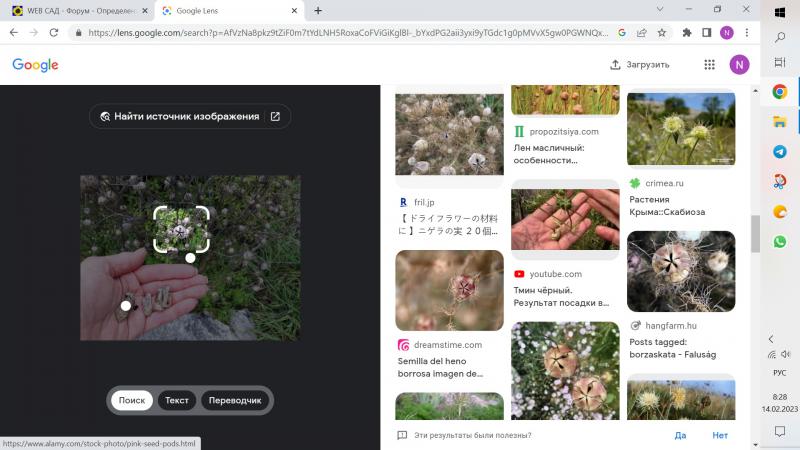This screenshot has width=800, height=450.
Task: Switch to Переводчик mode
Action: tap(235, 400)
